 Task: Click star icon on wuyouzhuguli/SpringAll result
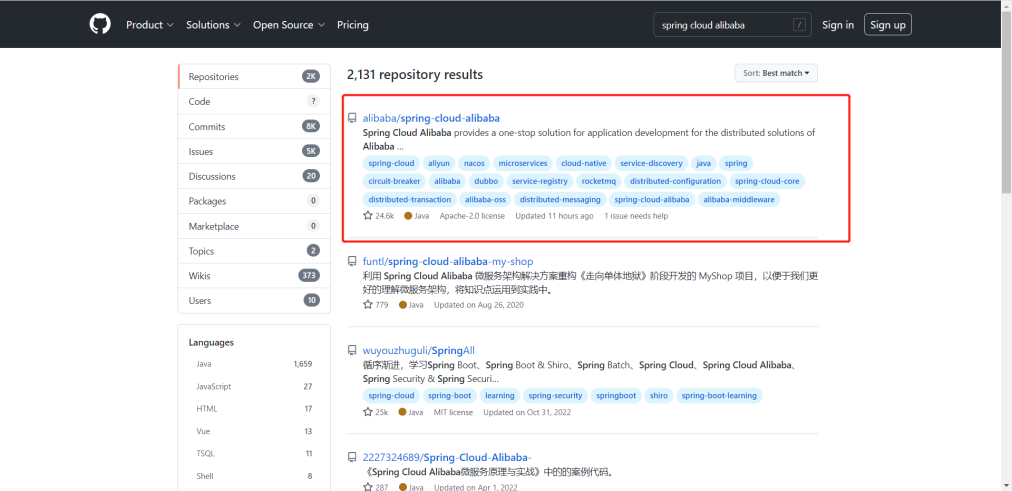(368, 412)
